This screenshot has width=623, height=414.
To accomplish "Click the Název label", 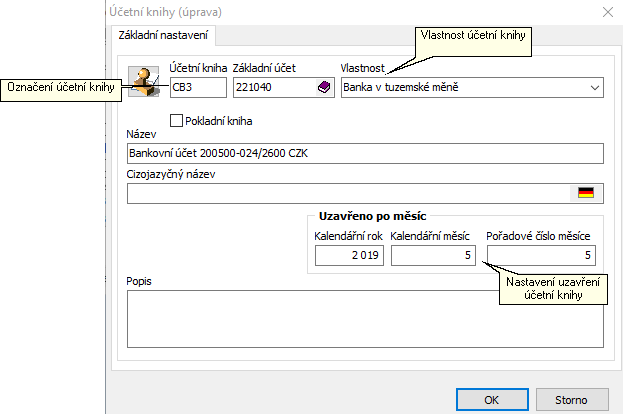I will (x=141, y=134).
